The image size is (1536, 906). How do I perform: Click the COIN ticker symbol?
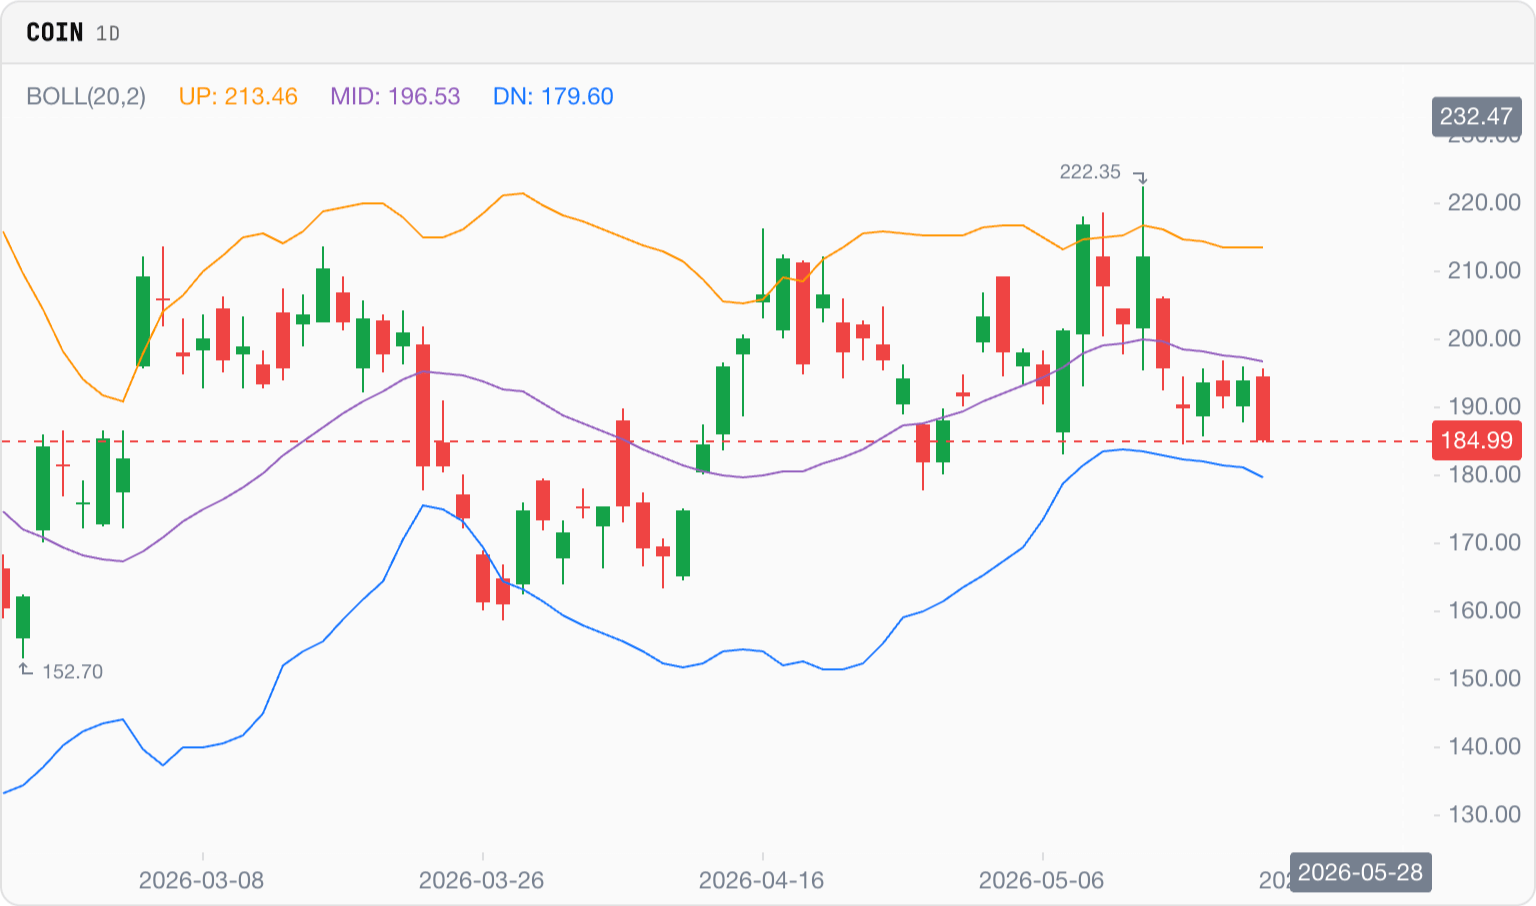point(55,33)
